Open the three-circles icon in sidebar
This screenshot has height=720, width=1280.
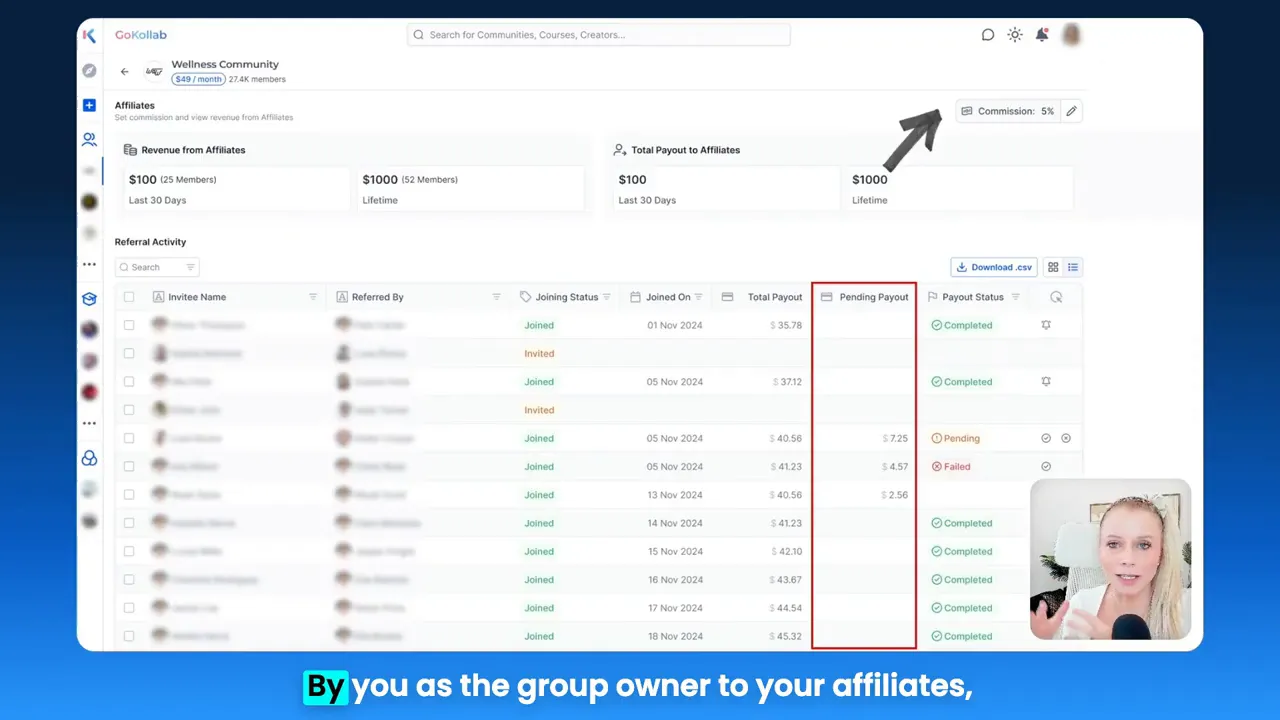tap(89, 458)
